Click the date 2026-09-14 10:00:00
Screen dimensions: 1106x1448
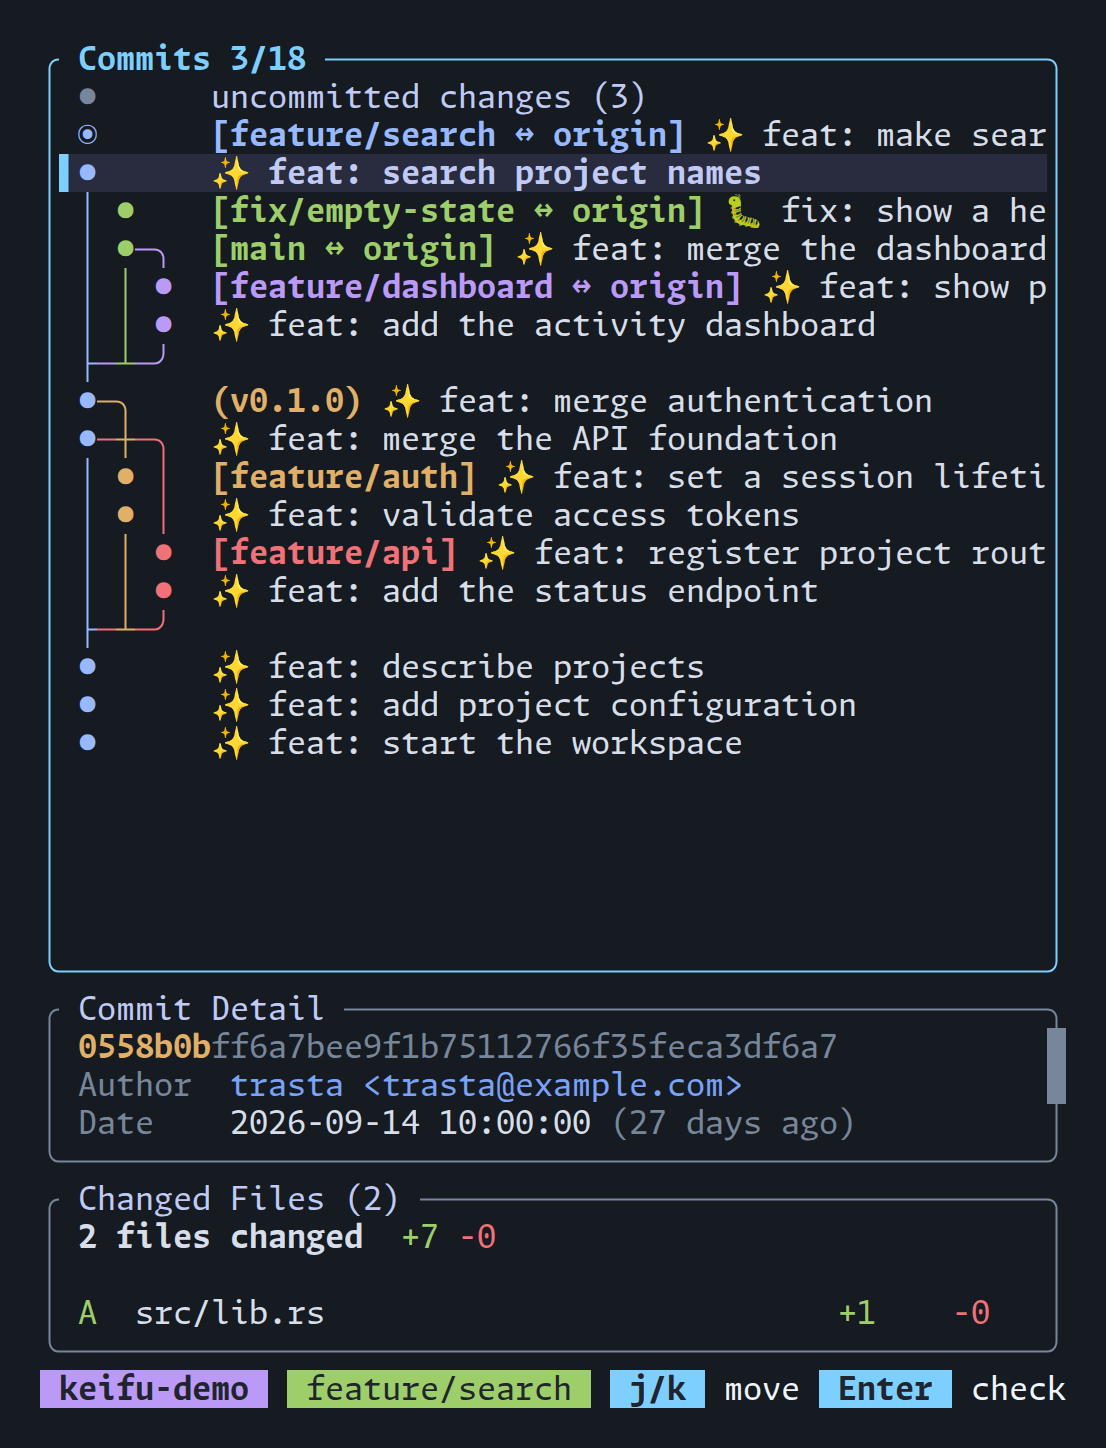pyautogui.click(x=410, y=1123)
